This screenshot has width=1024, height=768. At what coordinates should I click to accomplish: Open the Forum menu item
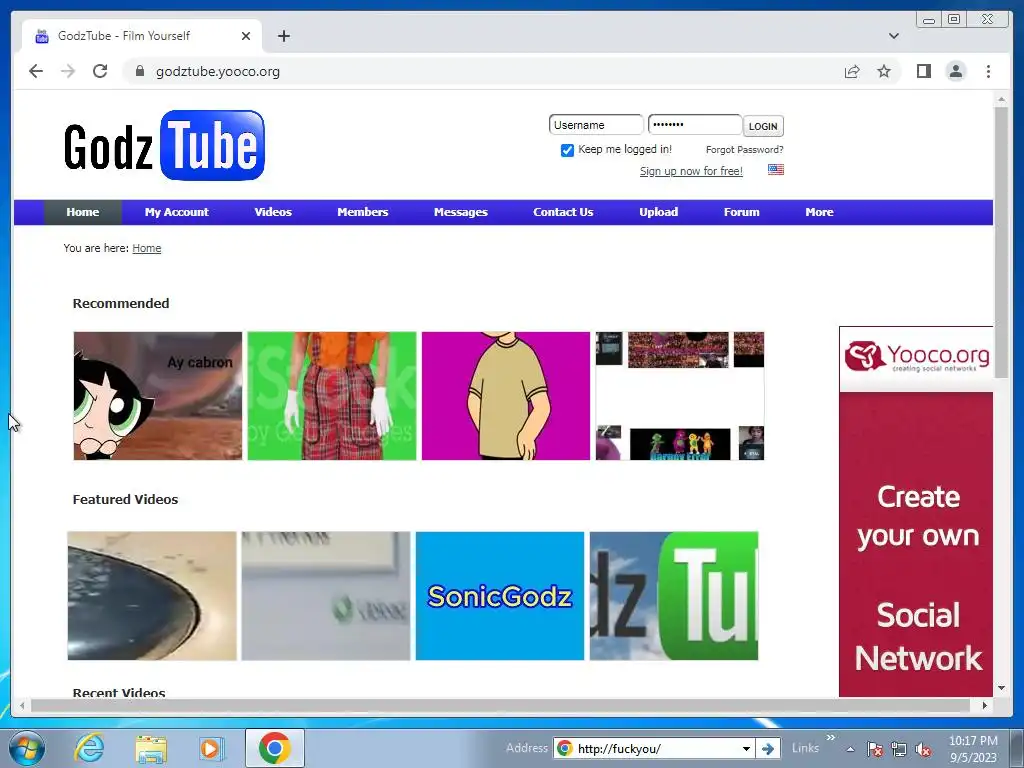pyautogui.click(x=741, y=212)
